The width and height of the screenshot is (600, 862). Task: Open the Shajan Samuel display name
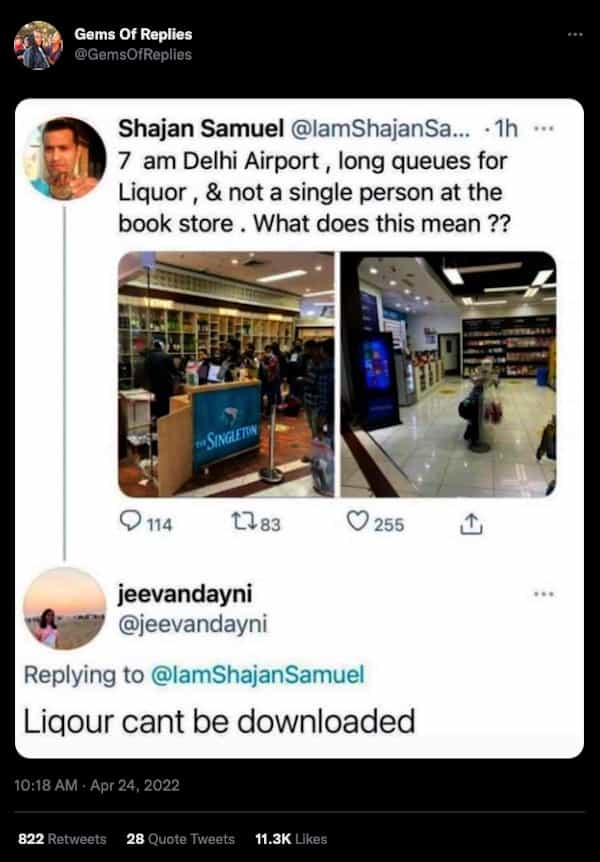point(201,129)
